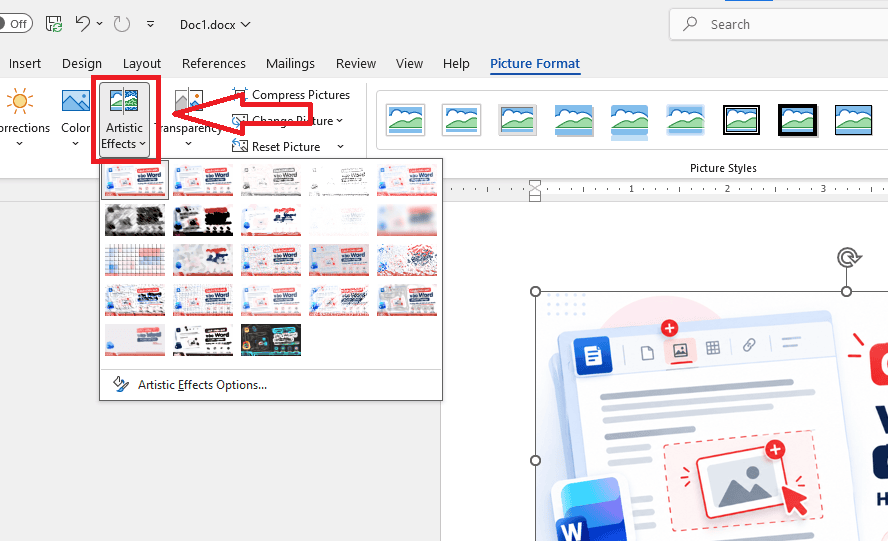Collapse the Artistic Effects gallery button

click(x=124, y=118)
